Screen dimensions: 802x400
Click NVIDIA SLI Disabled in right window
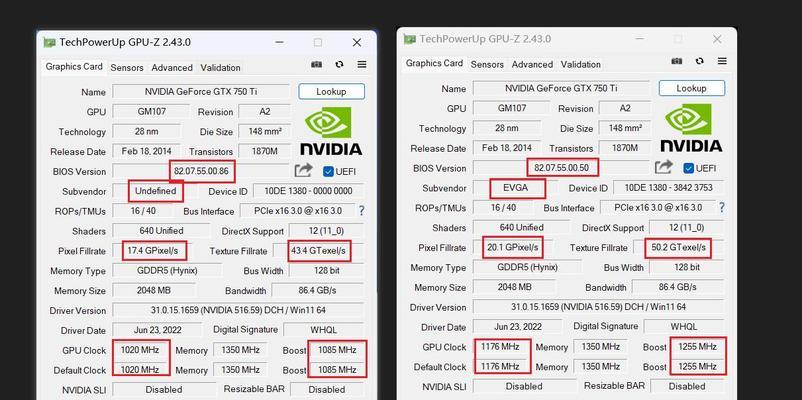(524, 387)
